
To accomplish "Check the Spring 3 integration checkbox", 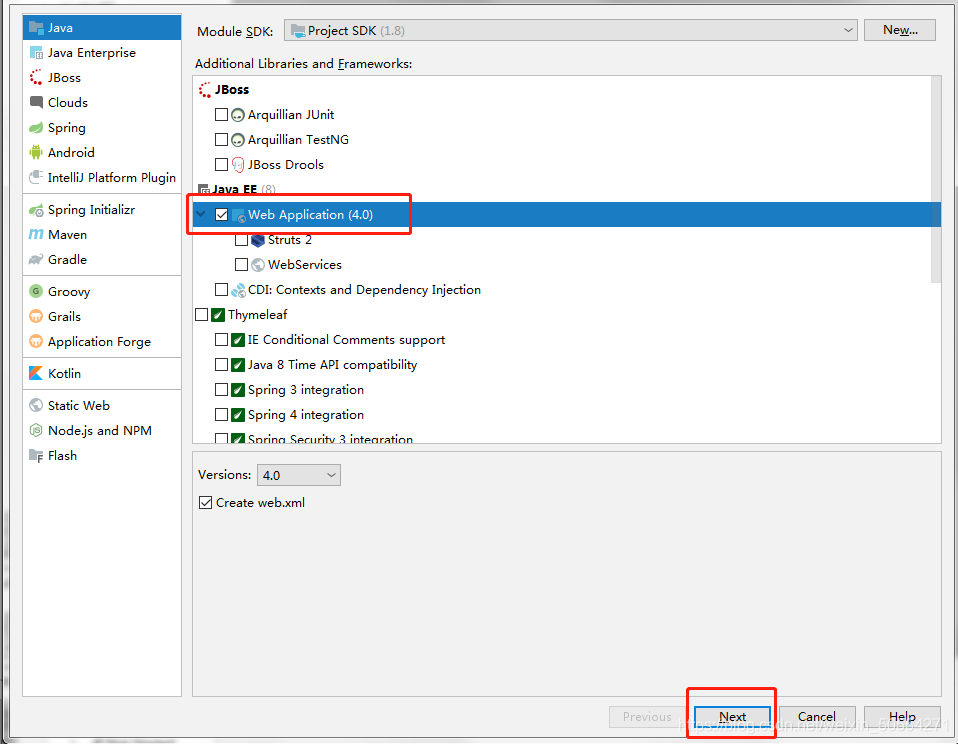I will point(221,390).
